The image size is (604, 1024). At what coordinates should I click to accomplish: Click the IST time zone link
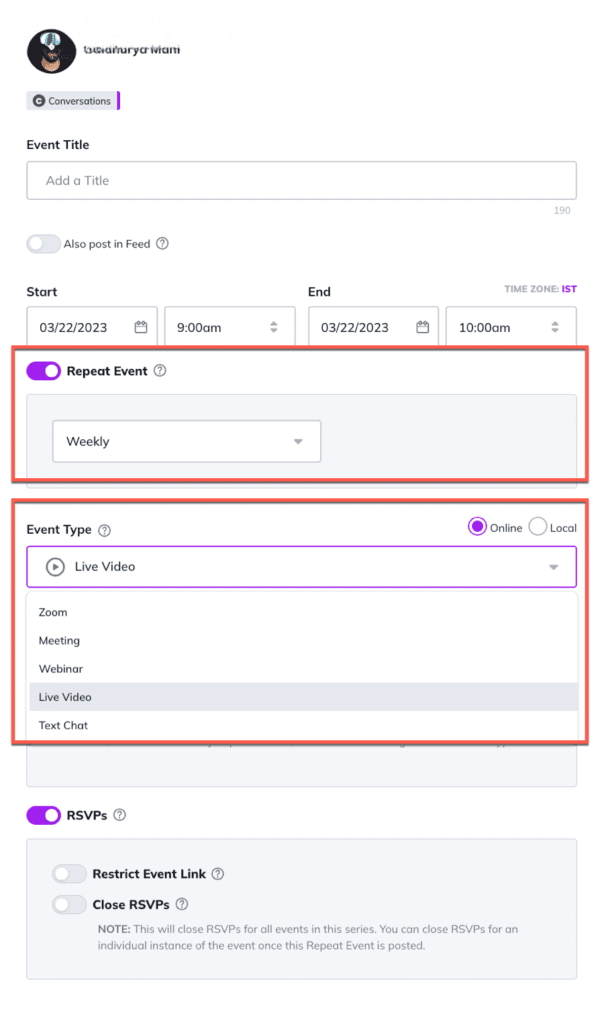[x=569, y=289]
